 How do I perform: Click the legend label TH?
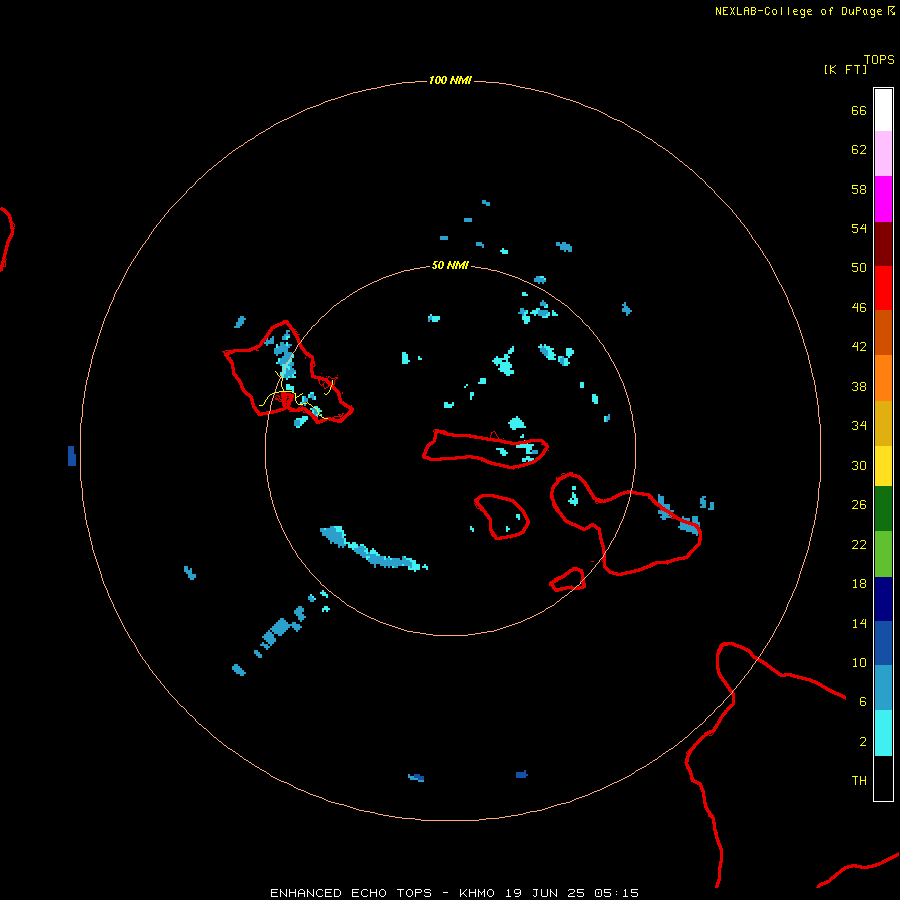coord(859,781)
